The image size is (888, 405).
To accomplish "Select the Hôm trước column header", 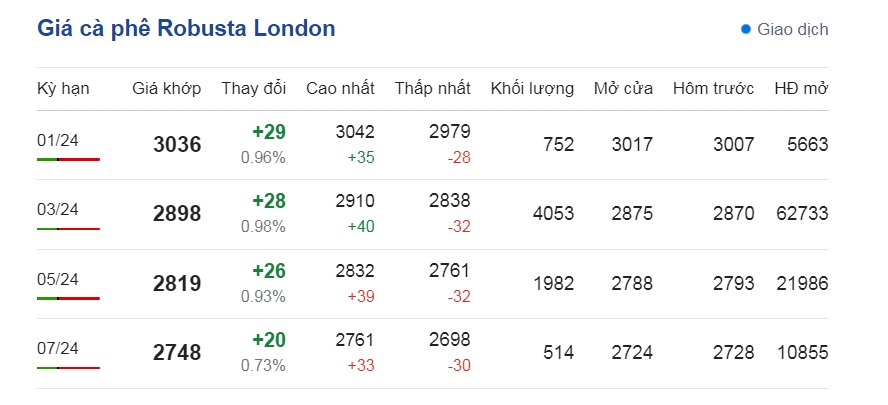I will coord(714,88).
